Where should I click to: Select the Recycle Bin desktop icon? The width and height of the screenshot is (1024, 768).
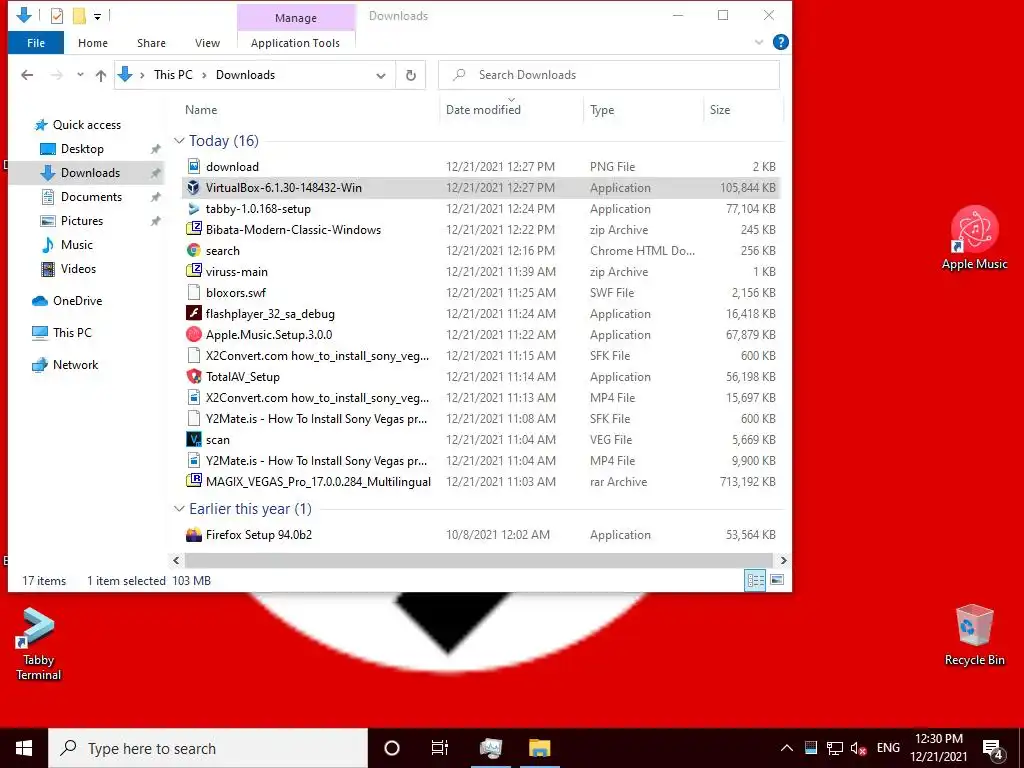[x=974, y=635]
